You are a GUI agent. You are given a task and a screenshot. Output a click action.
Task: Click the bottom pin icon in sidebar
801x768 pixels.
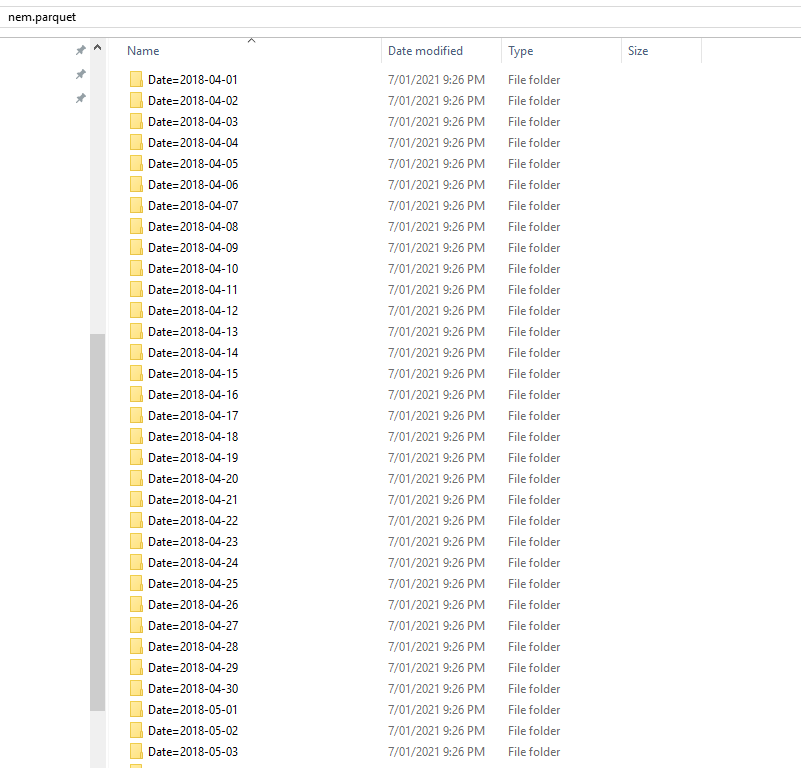[81, 98]
